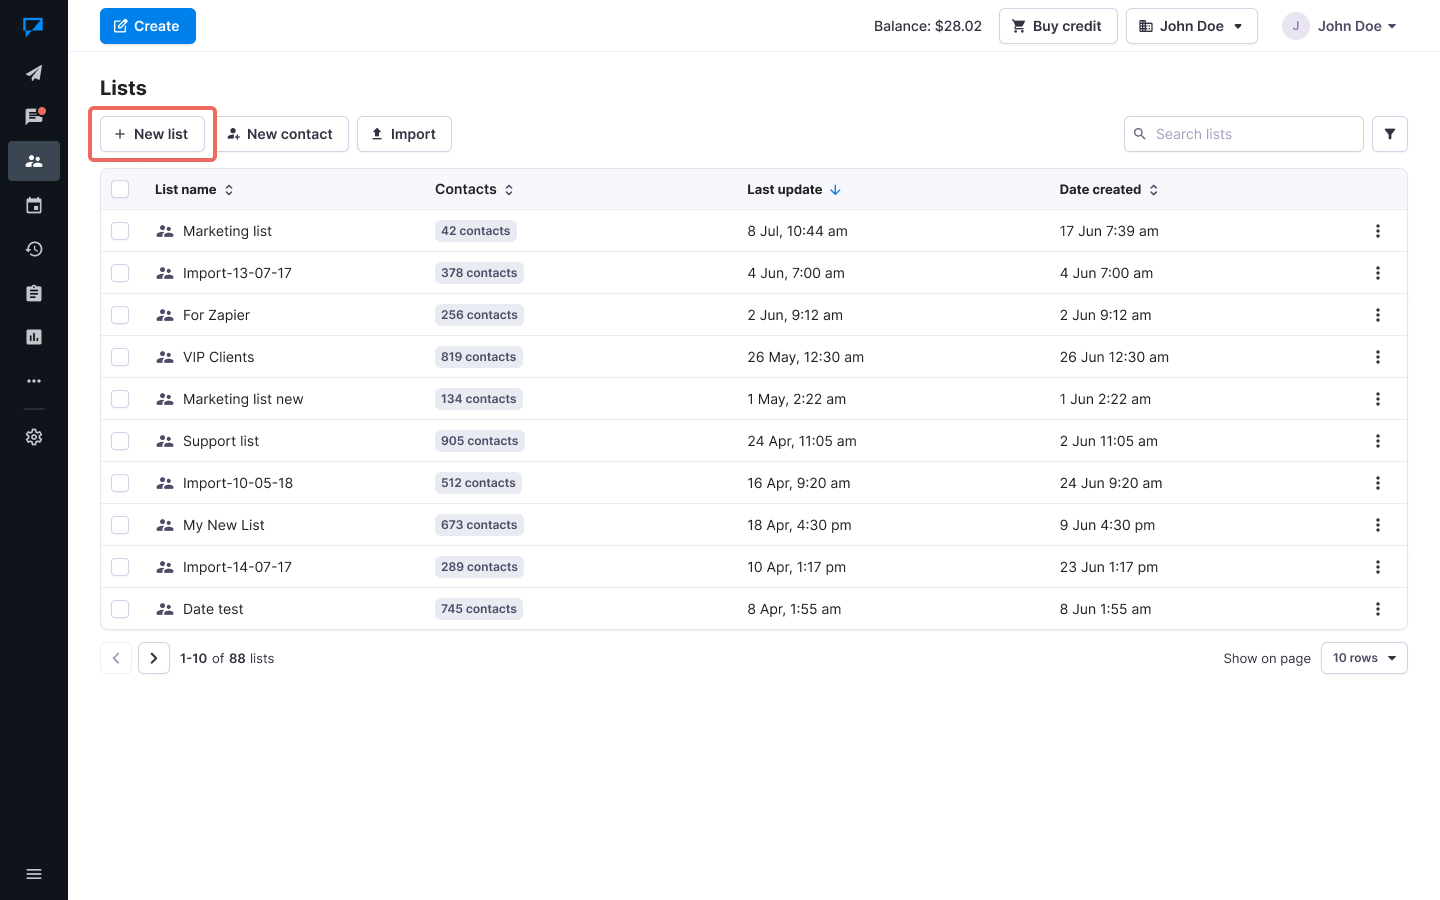Select the Marketing list checkbox
The width and height of the screenshot is (1440, 900).
tap(120, 231)
